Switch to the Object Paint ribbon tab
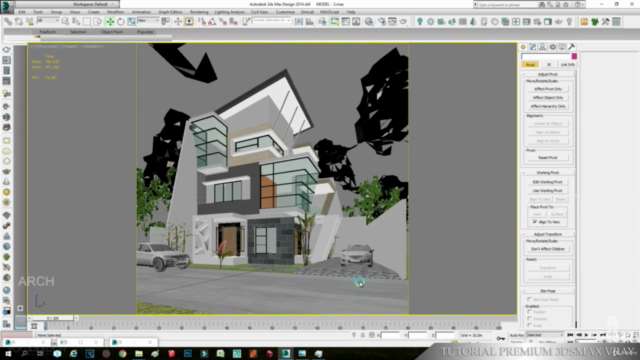The height and width of the screenshot is (360, 640). click(x=112, y=32)
